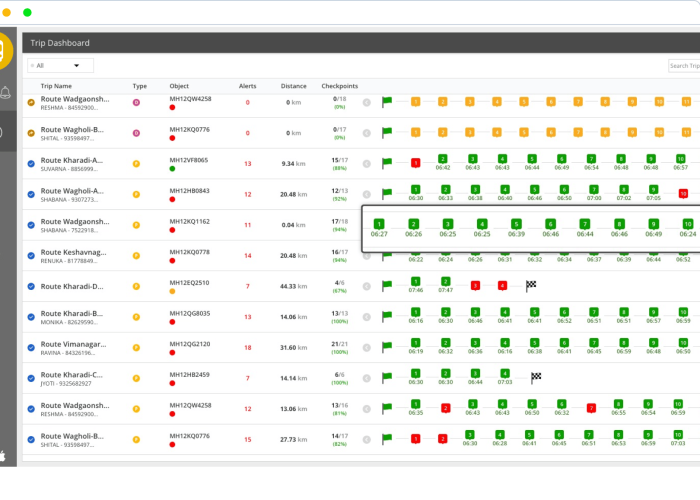
Task: Click the yellow bus logo icon
Action: pyautogui.click(x=5, y=50)
